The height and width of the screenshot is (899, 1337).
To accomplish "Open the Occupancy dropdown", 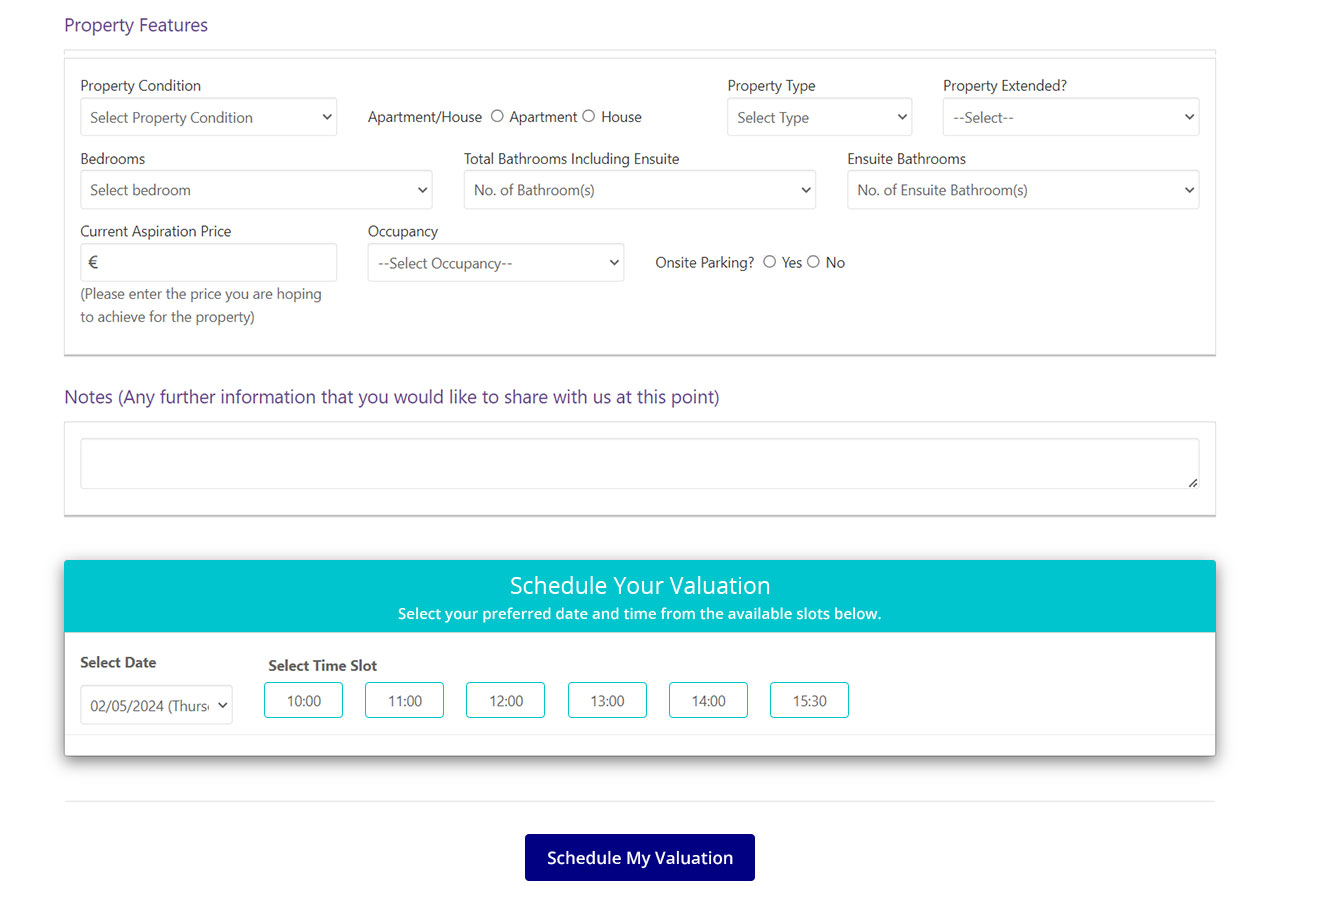I will (x=496, y=263).
